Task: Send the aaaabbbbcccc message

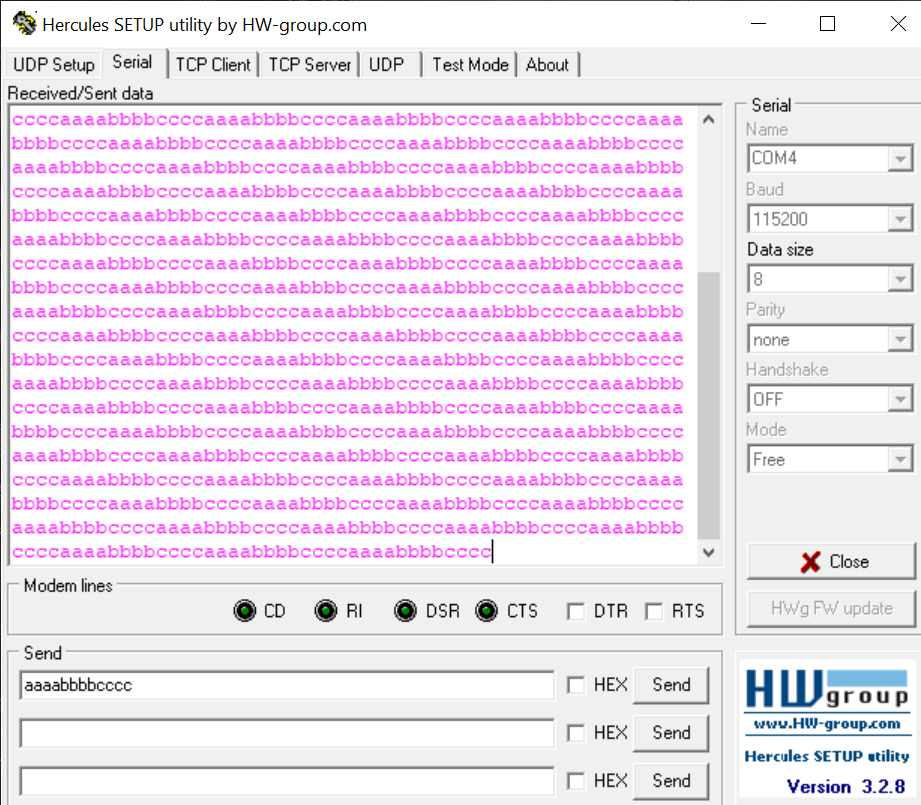Action: click(671, 685)
